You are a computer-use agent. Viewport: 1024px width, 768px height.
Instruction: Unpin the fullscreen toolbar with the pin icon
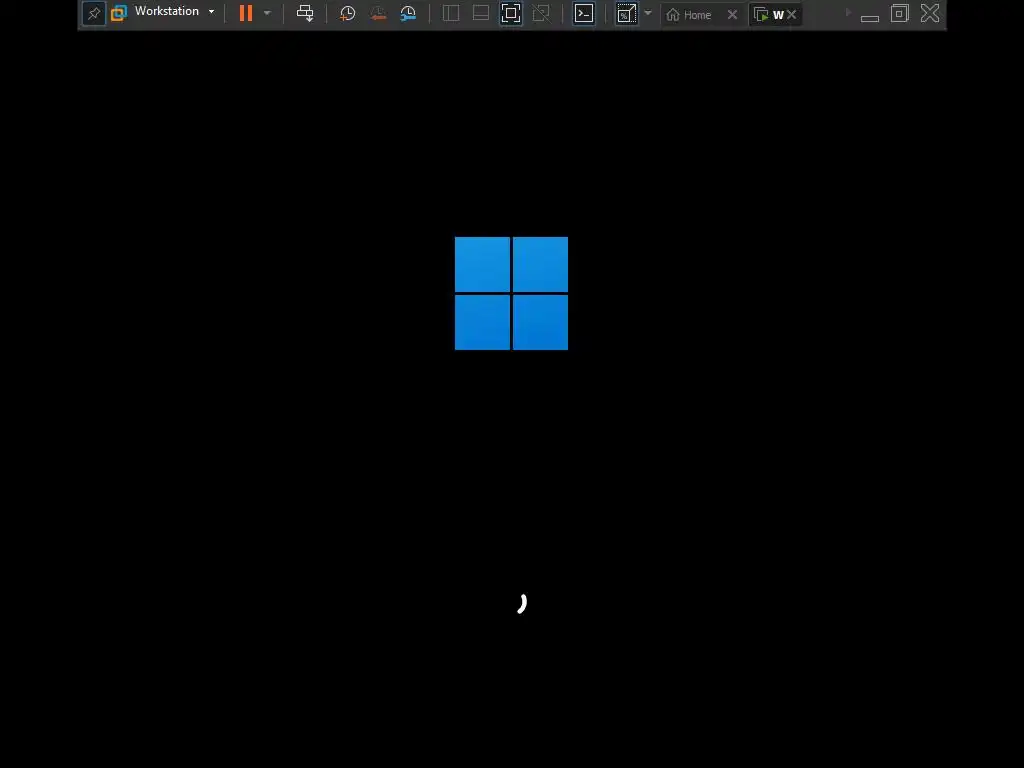[94, 13]
